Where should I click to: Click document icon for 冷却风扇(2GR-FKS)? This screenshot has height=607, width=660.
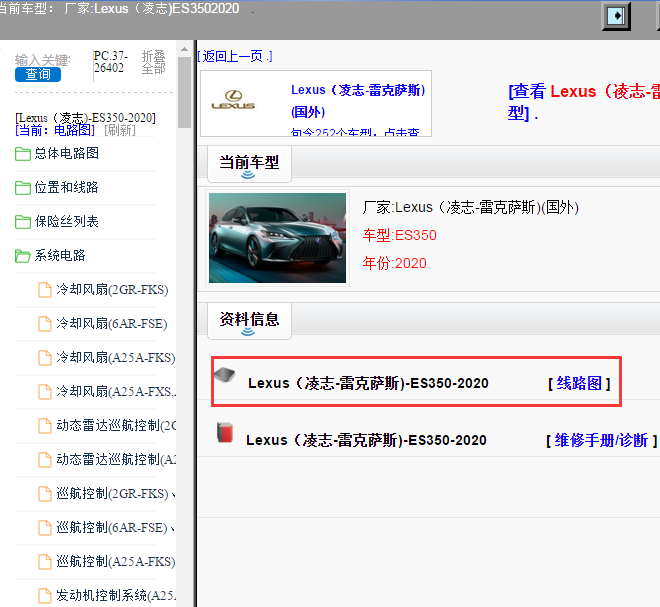(45, 290)
